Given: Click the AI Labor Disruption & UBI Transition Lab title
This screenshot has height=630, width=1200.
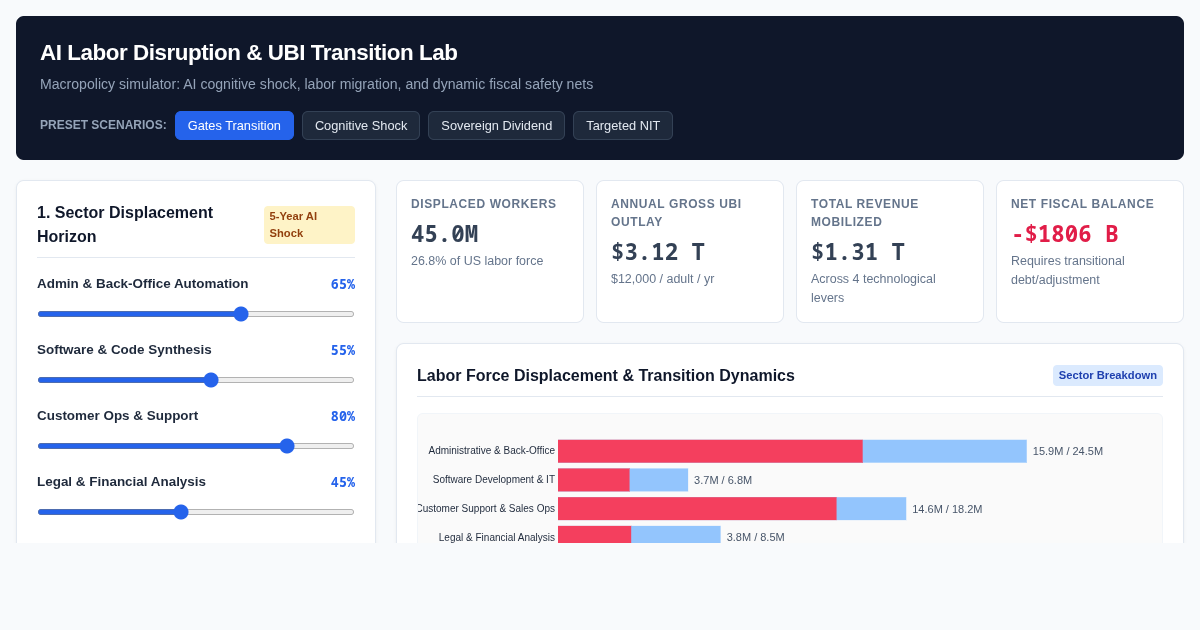Looking at the screenshot, I should pos(249,53).
